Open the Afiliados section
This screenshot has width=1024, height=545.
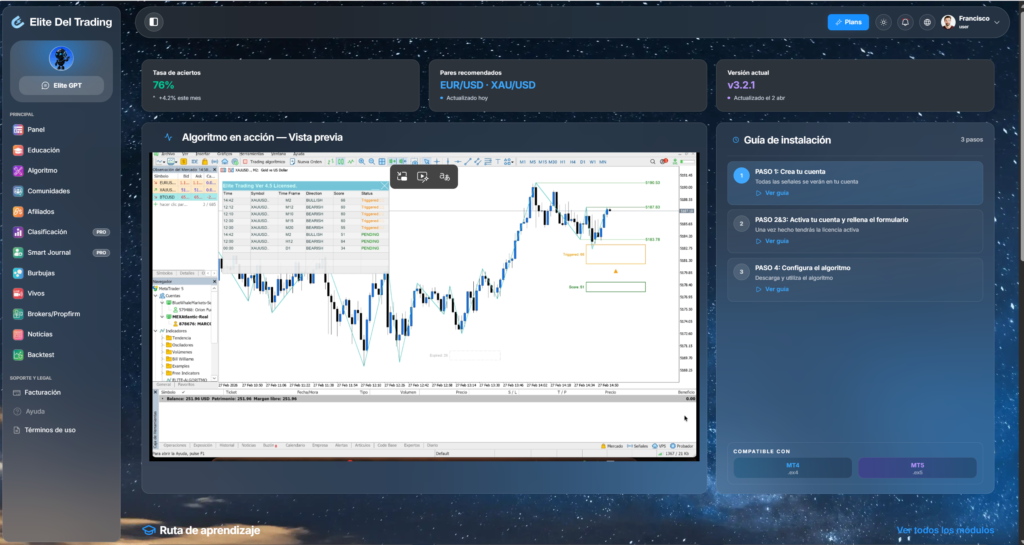click(x=60, y=211)
